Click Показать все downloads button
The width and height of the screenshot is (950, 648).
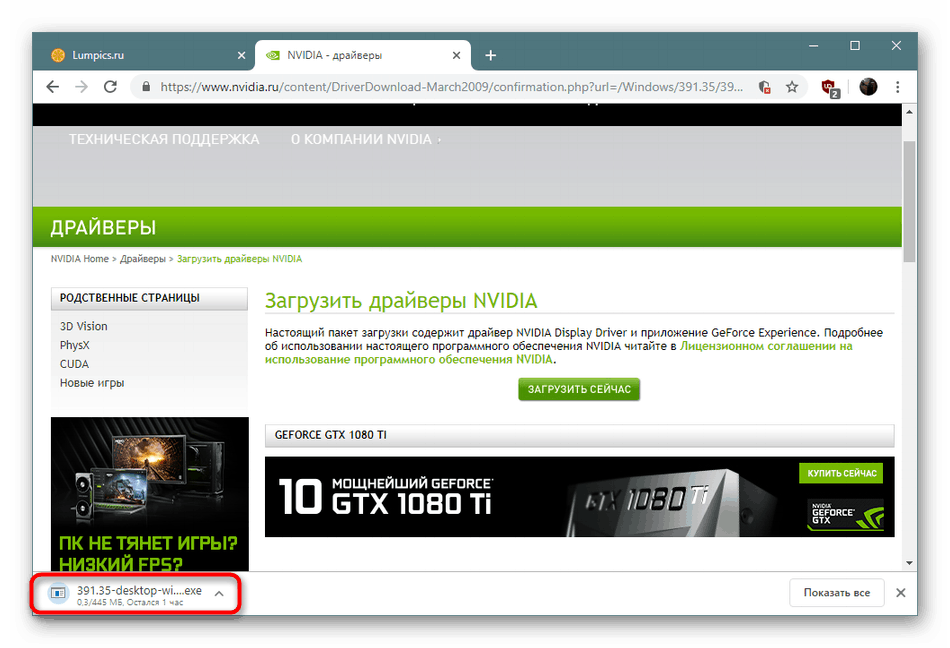tap(836, 593)
